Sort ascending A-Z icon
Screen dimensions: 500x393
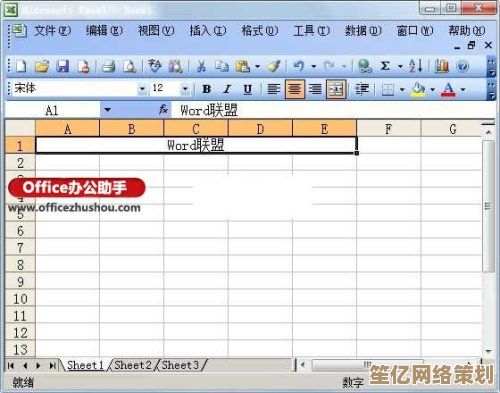pyautogui.click(x=416, y=66)
